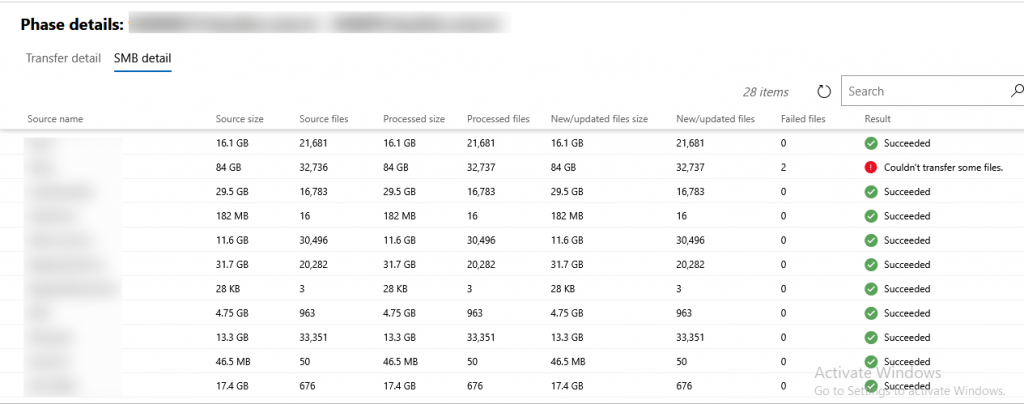Sort by Failed files column header
Screen dimensions: 1024x404
[803, 119]
